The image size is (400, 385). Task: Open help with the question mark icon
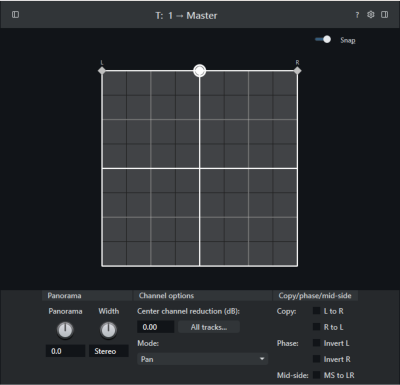pyautogui.click(x=357, y=15)
